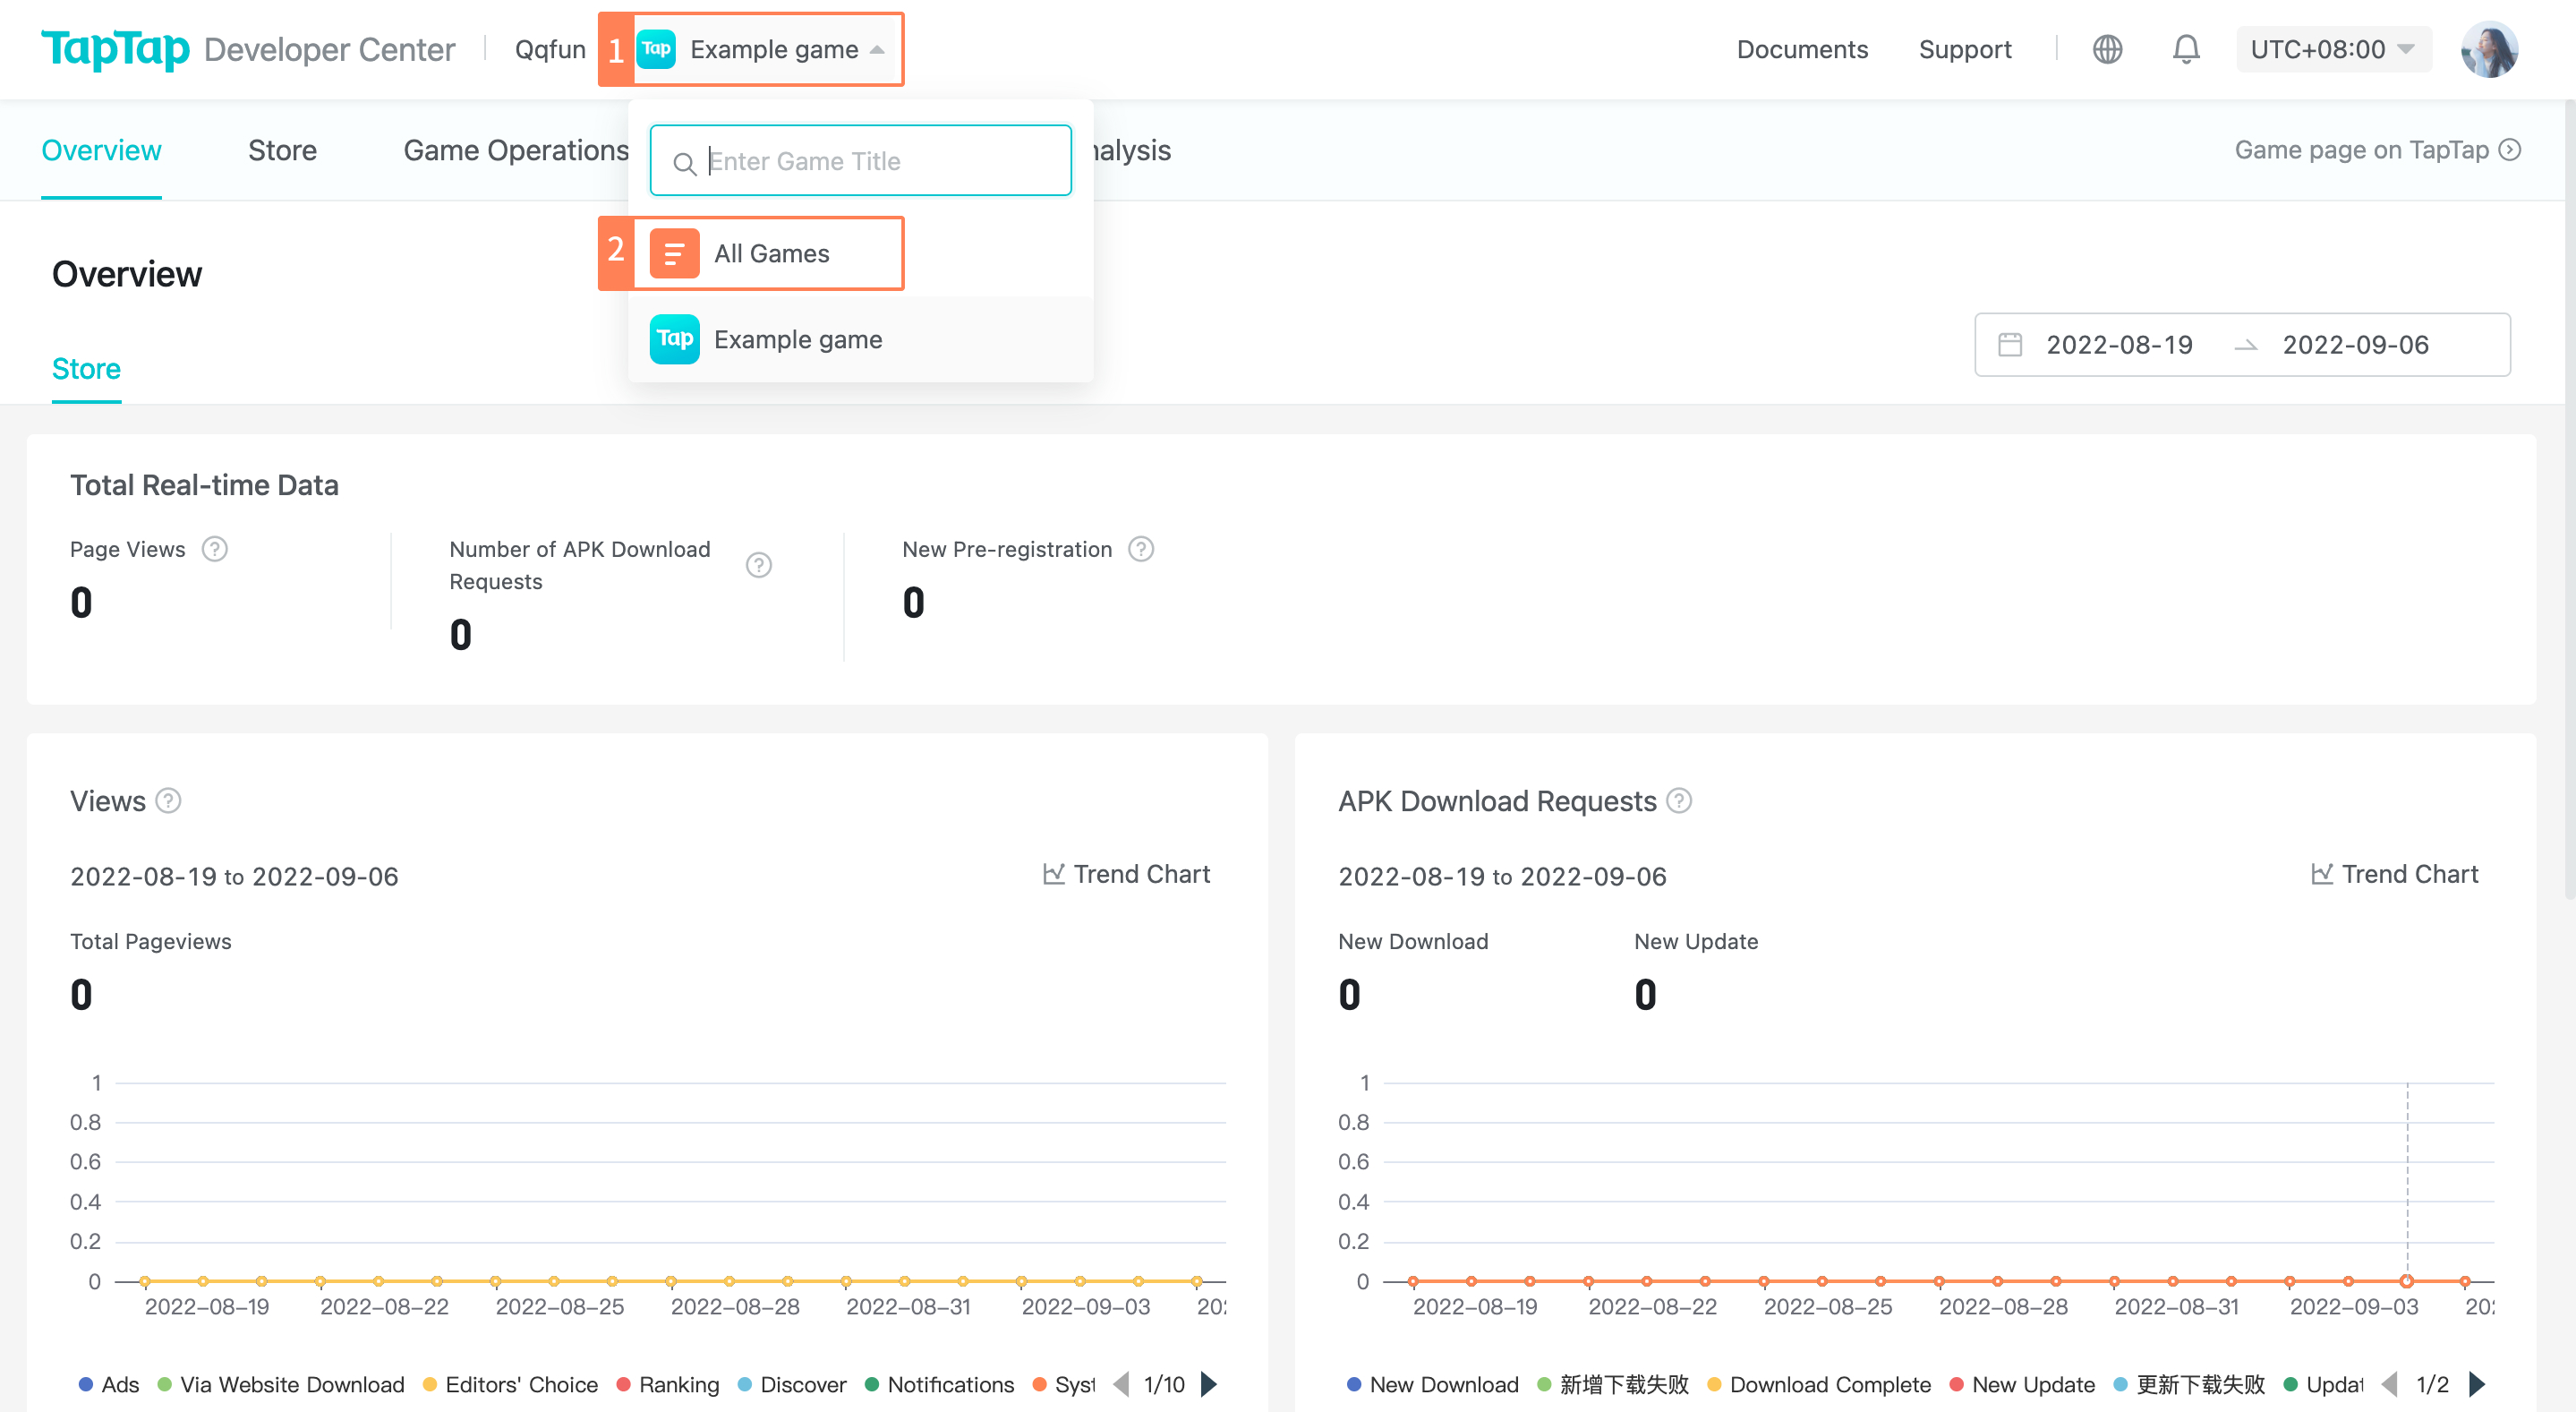This screenshot has width=2576, height=1412.
Task: Click the TapTap logo
Action: click(x=115, y=49)
